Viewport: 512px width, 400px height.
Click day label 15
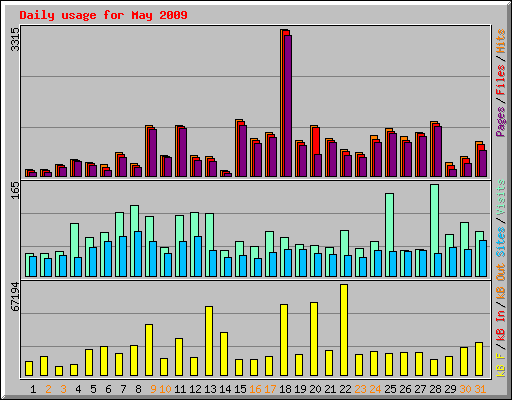[240, 389]
